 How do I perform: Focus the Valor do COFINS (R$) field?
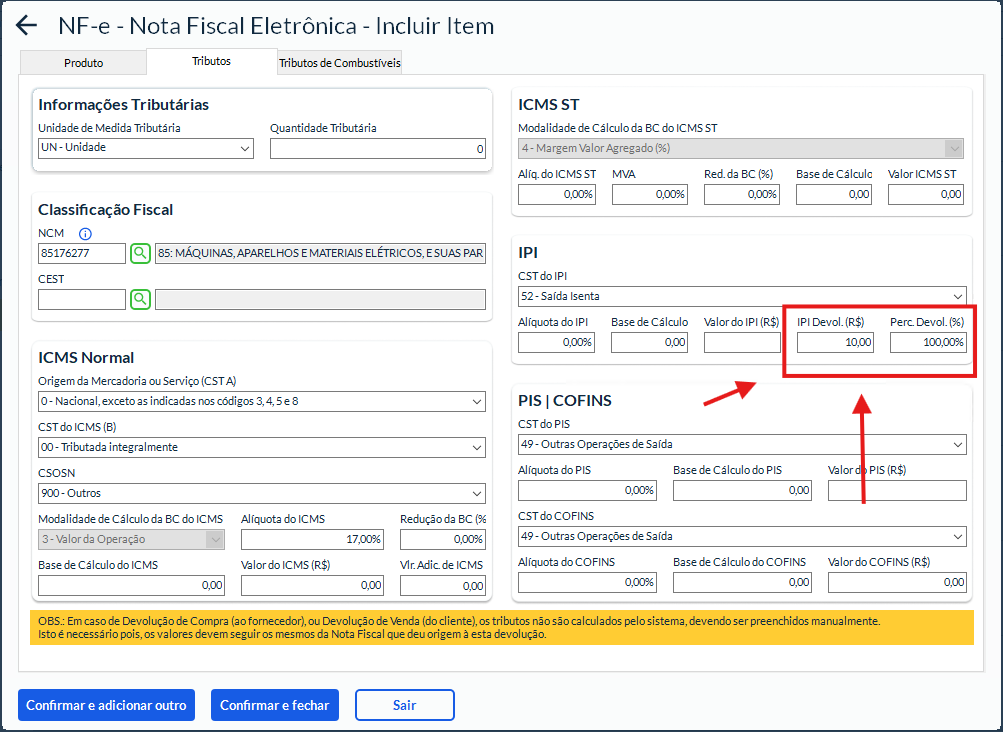[x=897, y=582]
